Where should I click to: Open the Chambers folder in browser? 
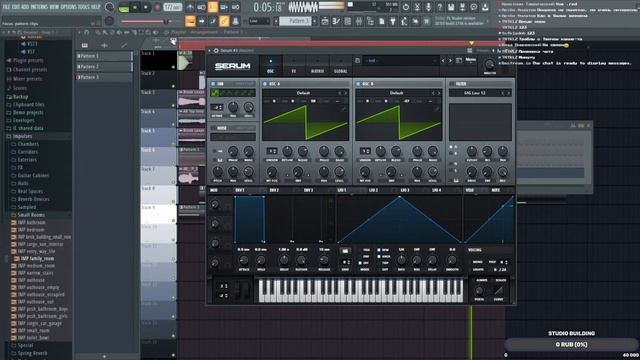28,144
